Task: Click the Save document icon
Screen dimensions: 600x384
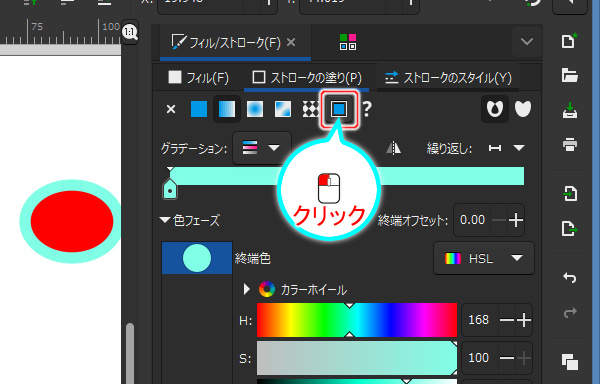Action: pyautogui.click(x=569, y=110)
